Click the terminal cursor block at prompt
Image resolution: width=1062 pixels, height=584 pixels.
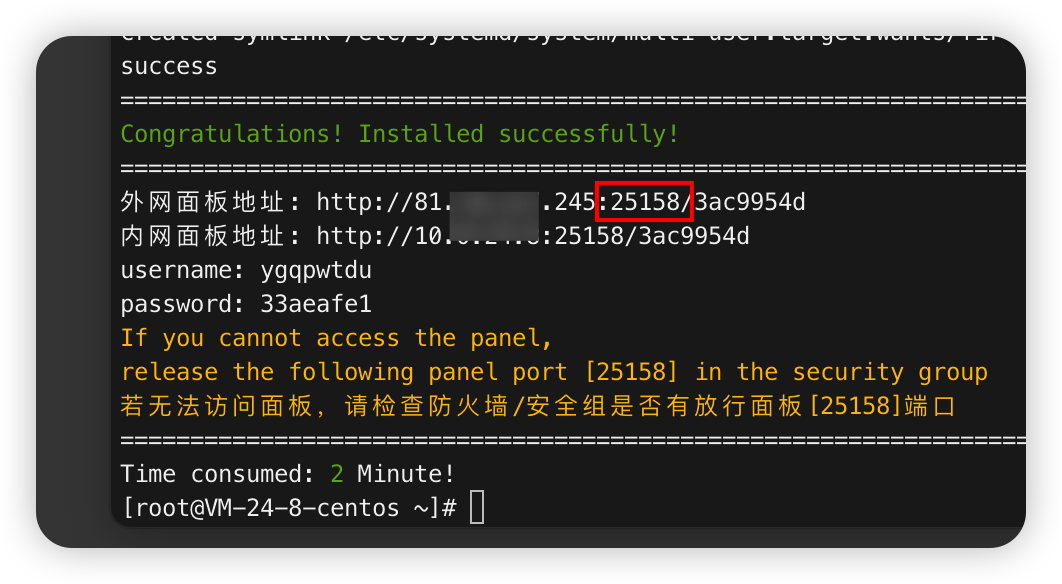click(477, 507)
